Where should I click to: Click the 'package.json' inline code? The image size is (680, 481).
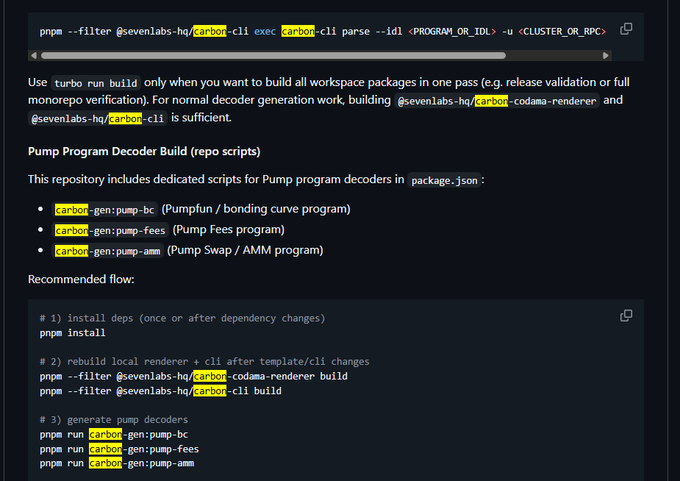[x=444, y=180]
